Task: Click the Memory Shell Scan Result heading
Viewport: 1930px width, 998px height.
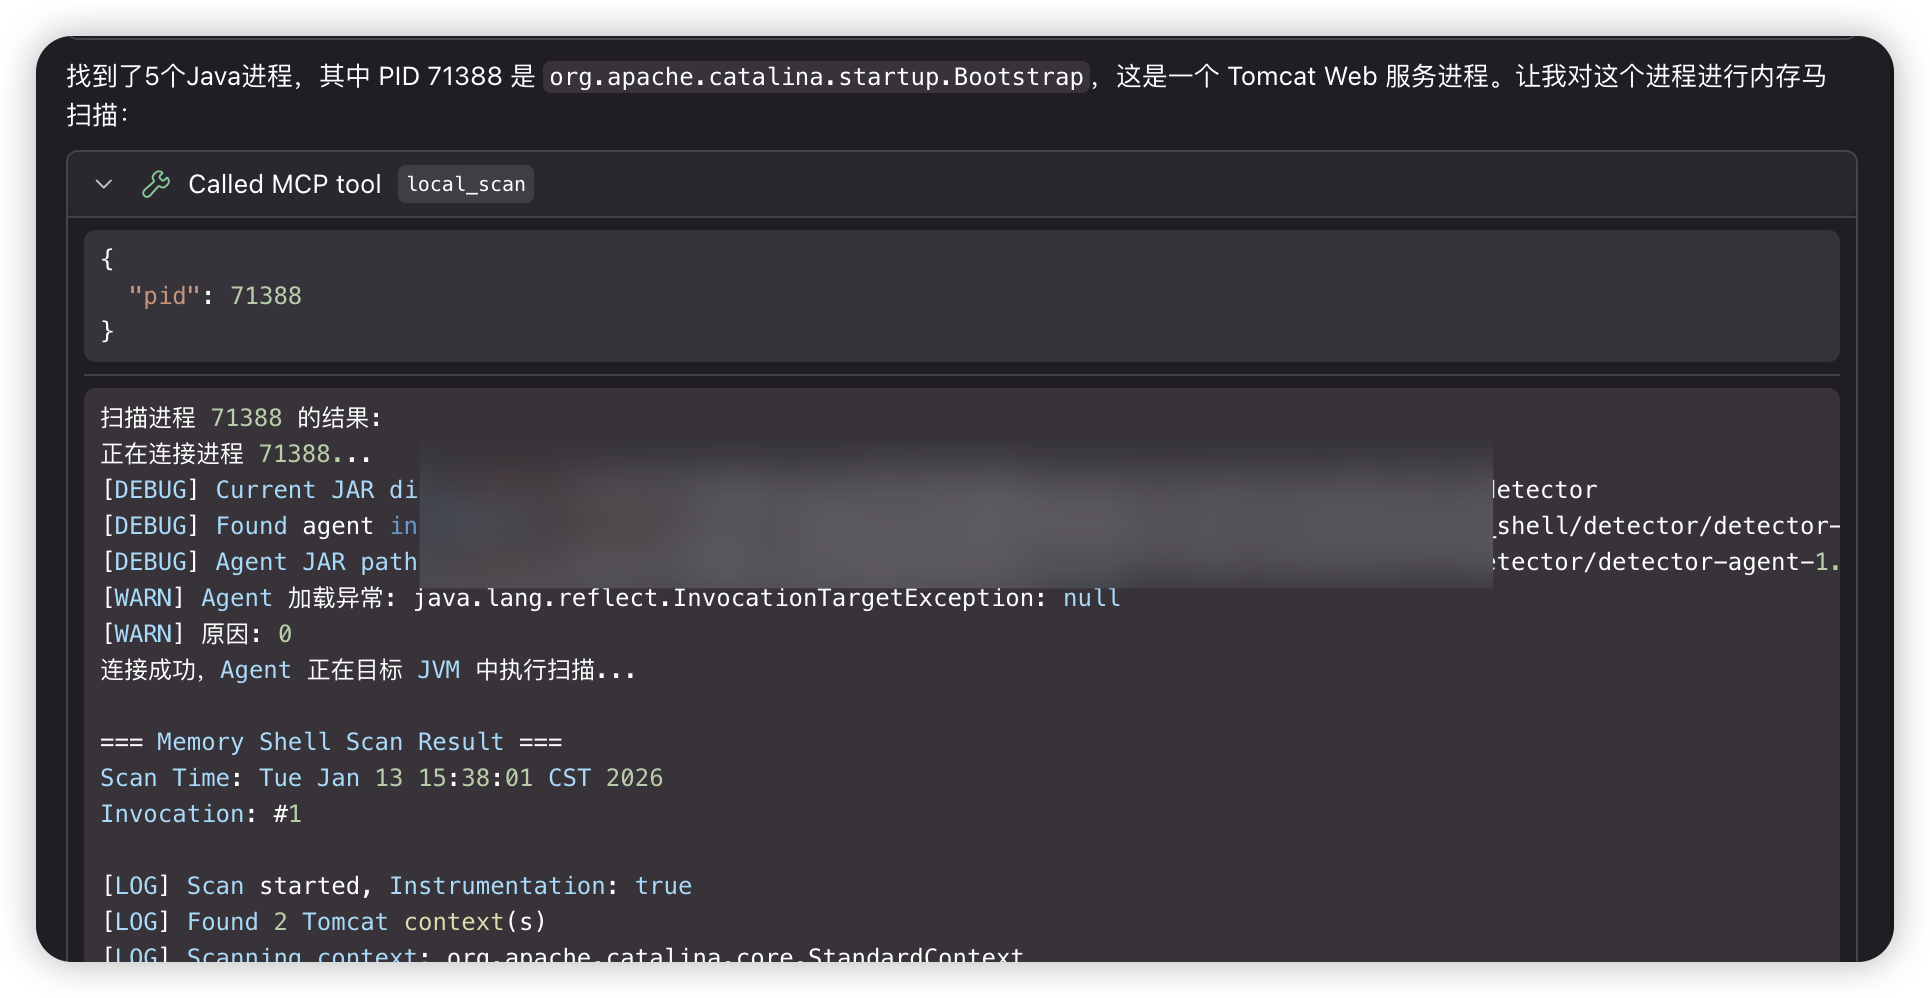Action: pos(331,742)
